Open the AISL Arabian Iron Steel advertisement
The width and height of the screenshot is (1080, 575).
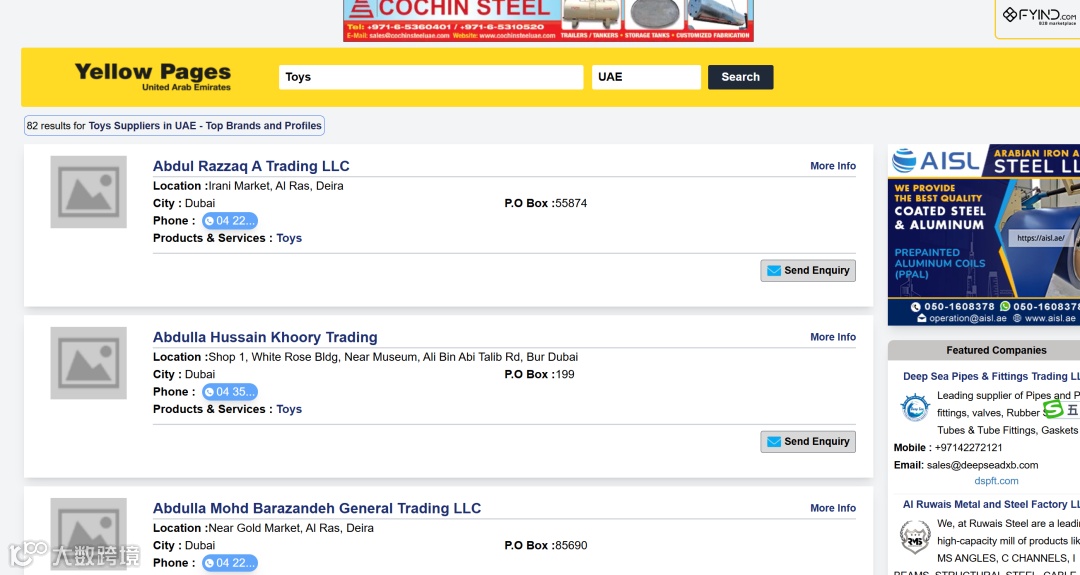[x=984, y=235]
